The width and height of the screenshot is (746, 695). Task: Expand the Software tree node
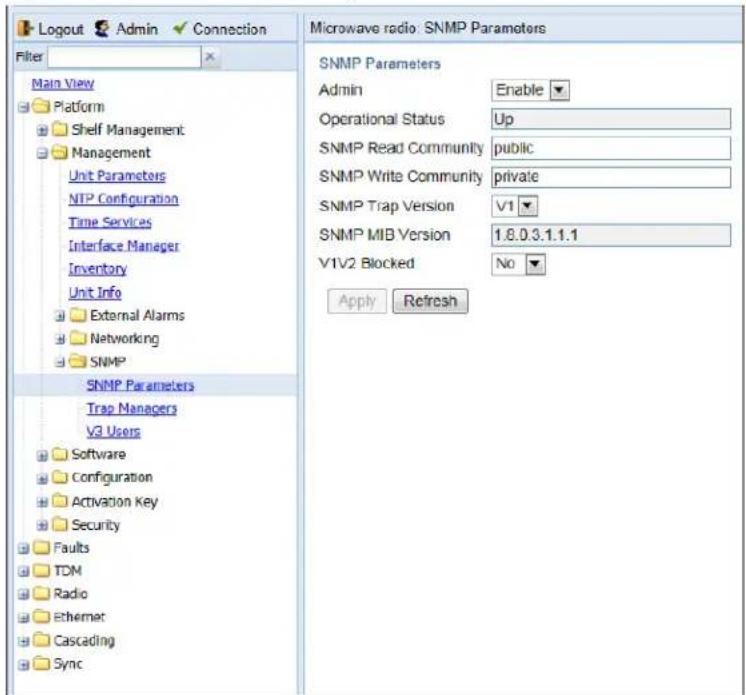tap(42, 455)
